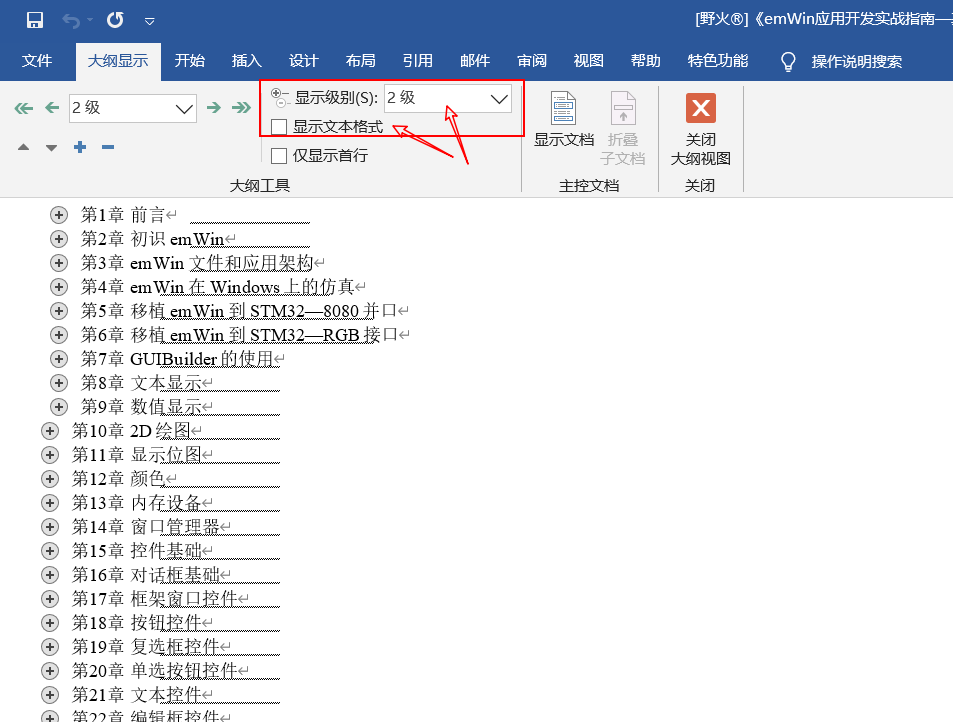Close outline view with red X

(700, 108)
